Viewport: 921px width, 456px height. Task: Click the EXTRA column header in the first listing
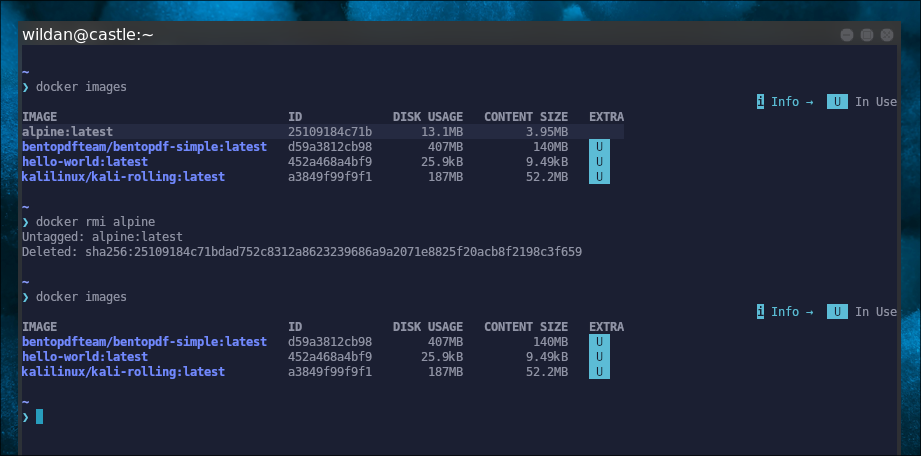606,117
